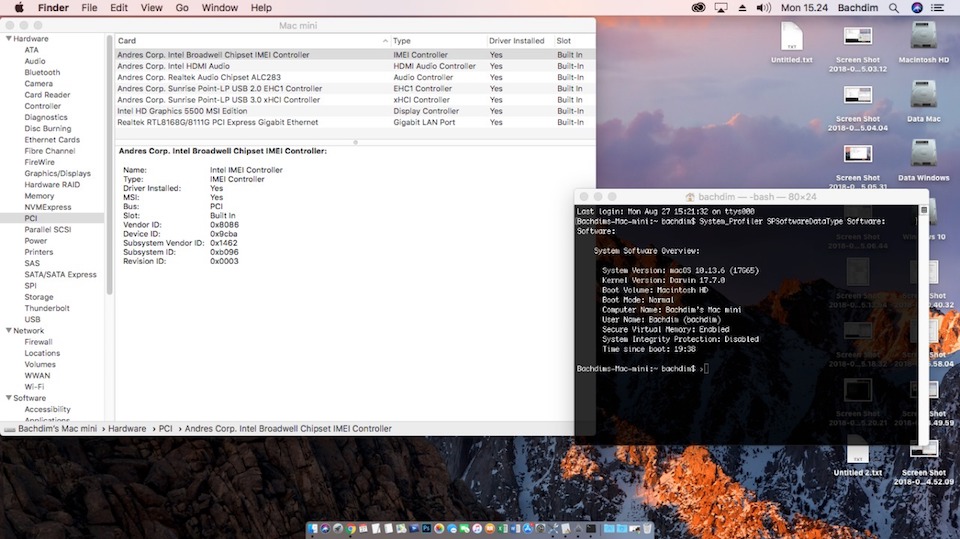Select Thunderbolt in the Hardware sidebar
Viewport: 960px width, 539px height.
(x=46, y=308)
